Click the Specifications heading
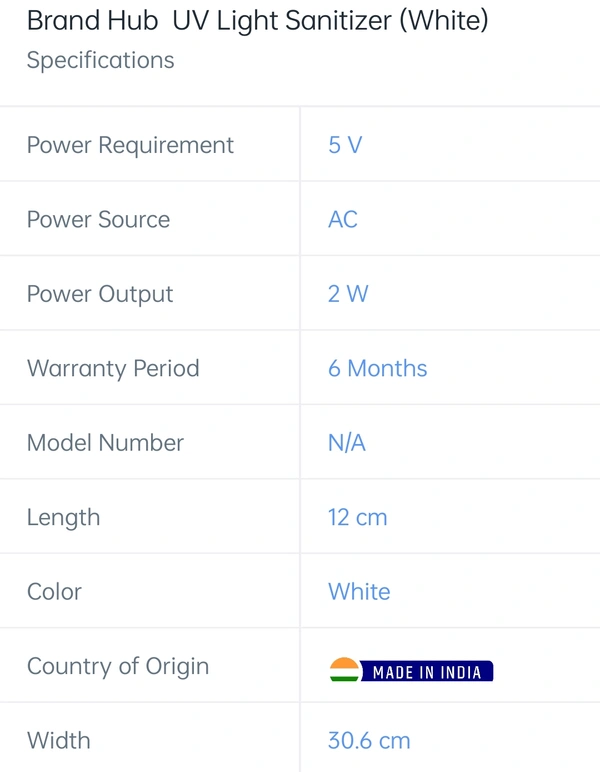 [100, 61]
